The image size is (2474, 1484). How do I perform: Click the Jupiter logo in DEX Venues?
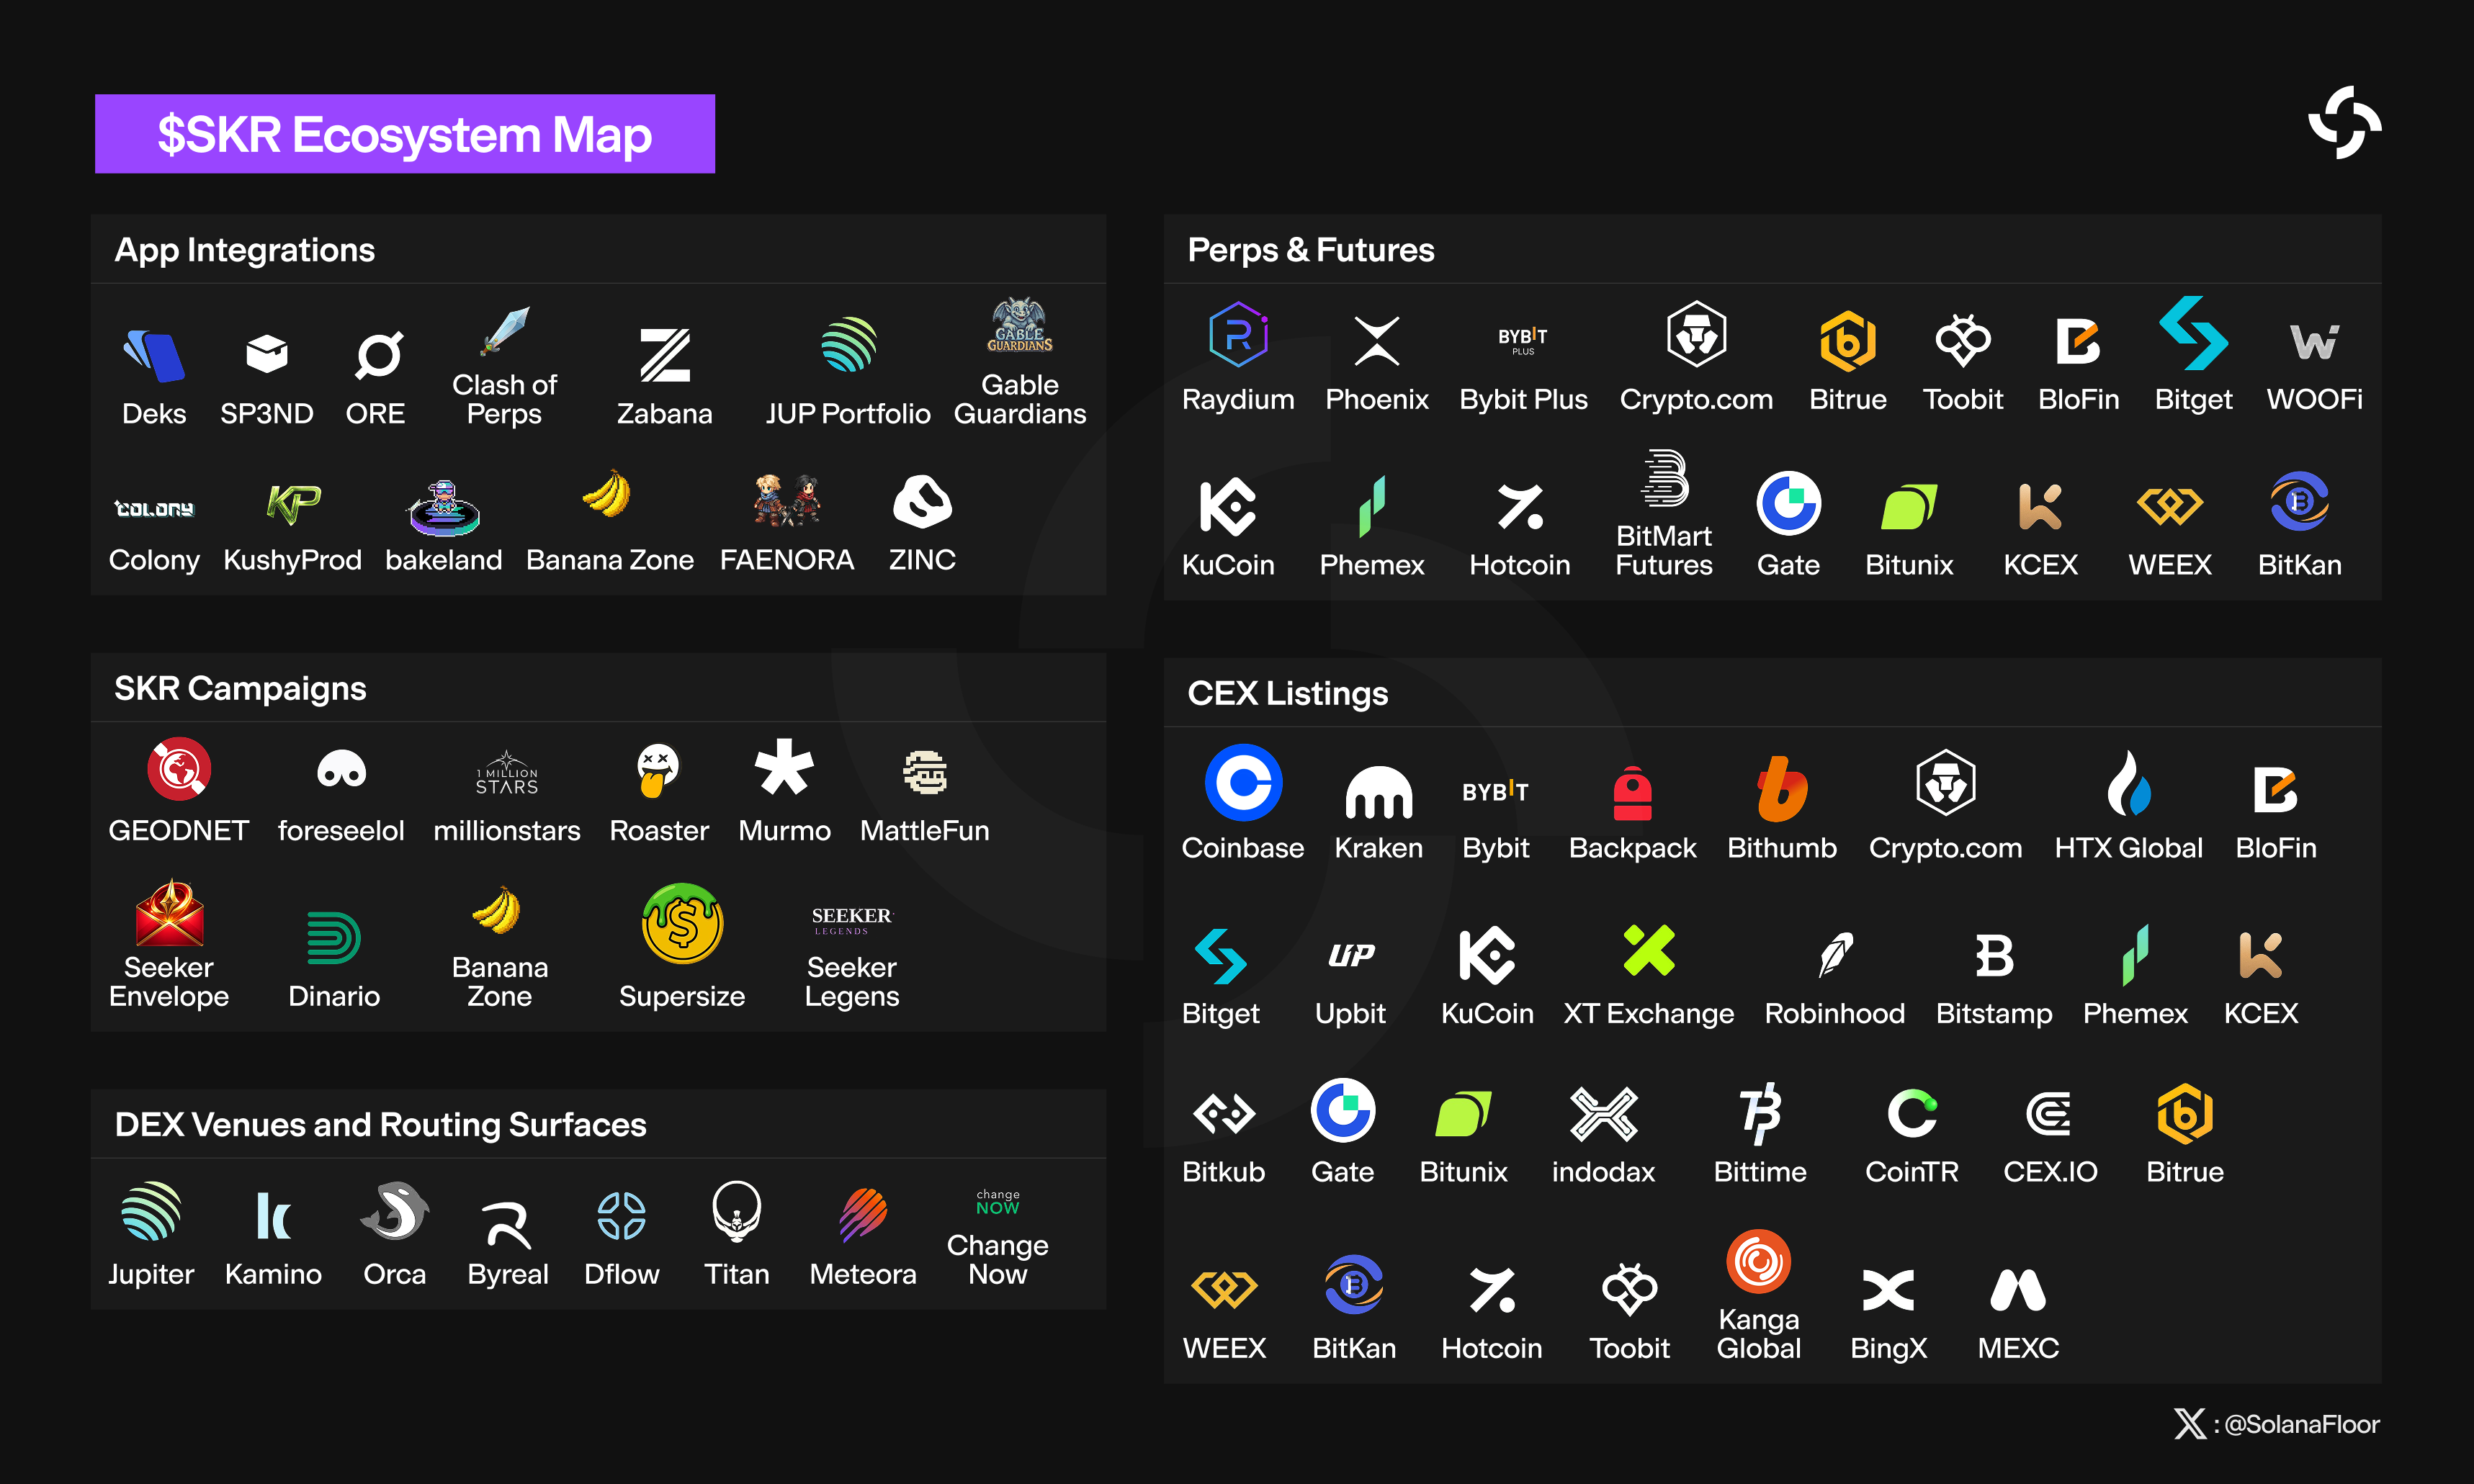coord(151,1211)
